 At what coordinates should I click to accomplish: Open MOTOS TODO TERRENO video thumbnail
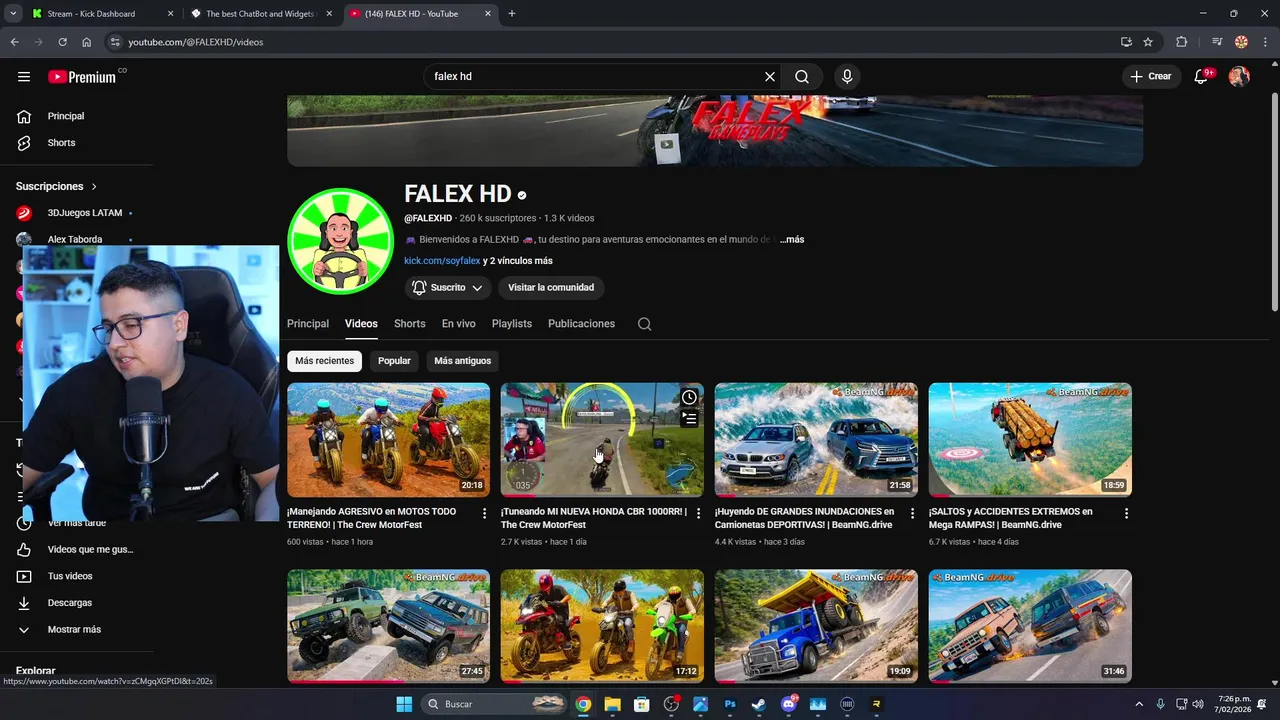point(388,440)
